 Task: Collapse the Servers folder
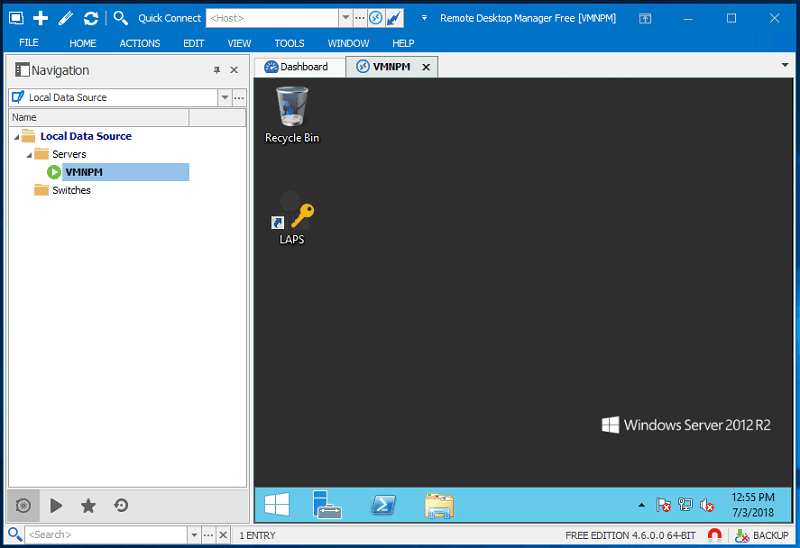pos(29,155)
